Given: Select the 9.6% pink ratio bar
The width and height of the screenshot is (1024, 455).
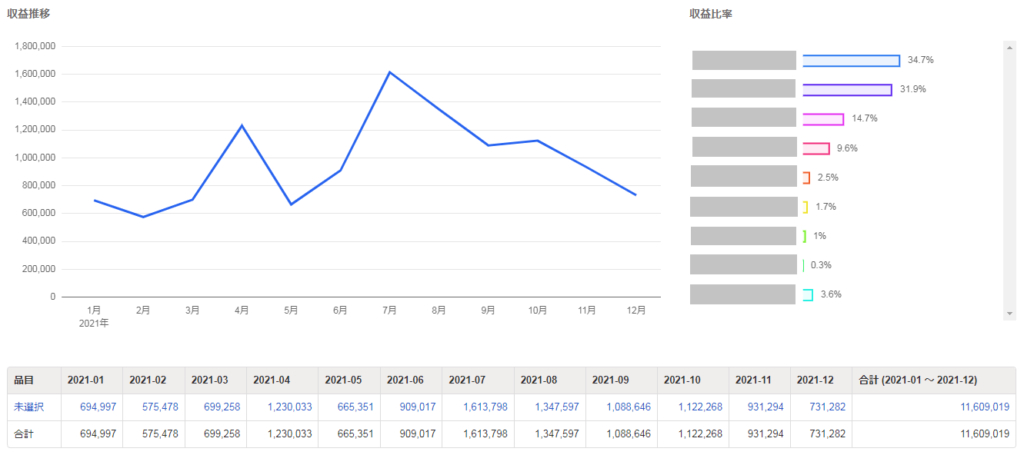Looking at the screenshot, I should coord(816,149).
